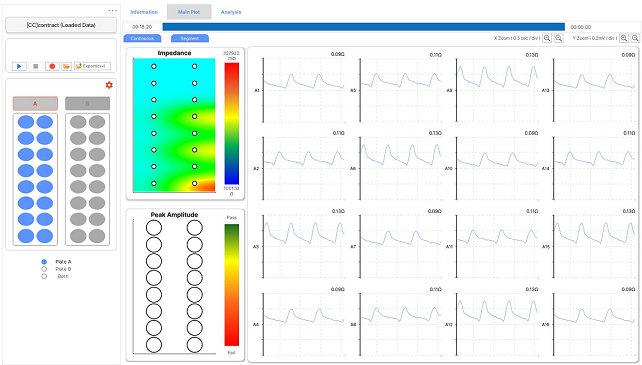Screen dimensions: 642x365
Task: Open the red three-dots menu
Action: pos(113,11)
